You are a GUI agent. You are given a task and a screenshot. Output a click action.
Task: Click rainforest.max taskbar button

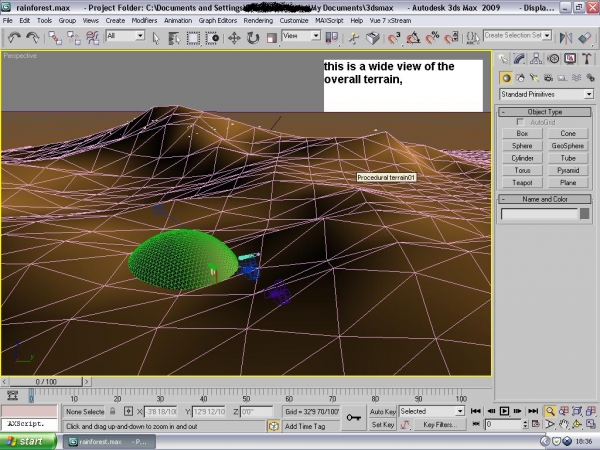pyautogui.click(x=109, y=442)
